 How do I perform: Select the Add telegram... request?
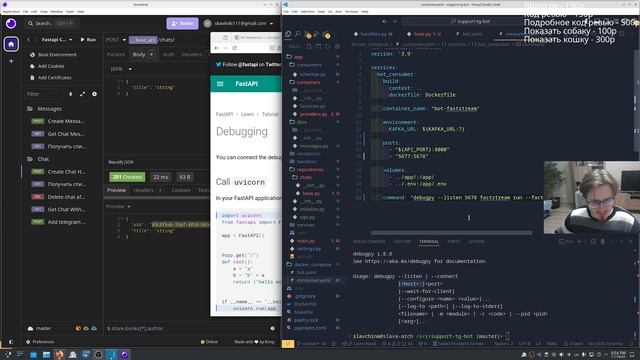click(x=59, y=222)
